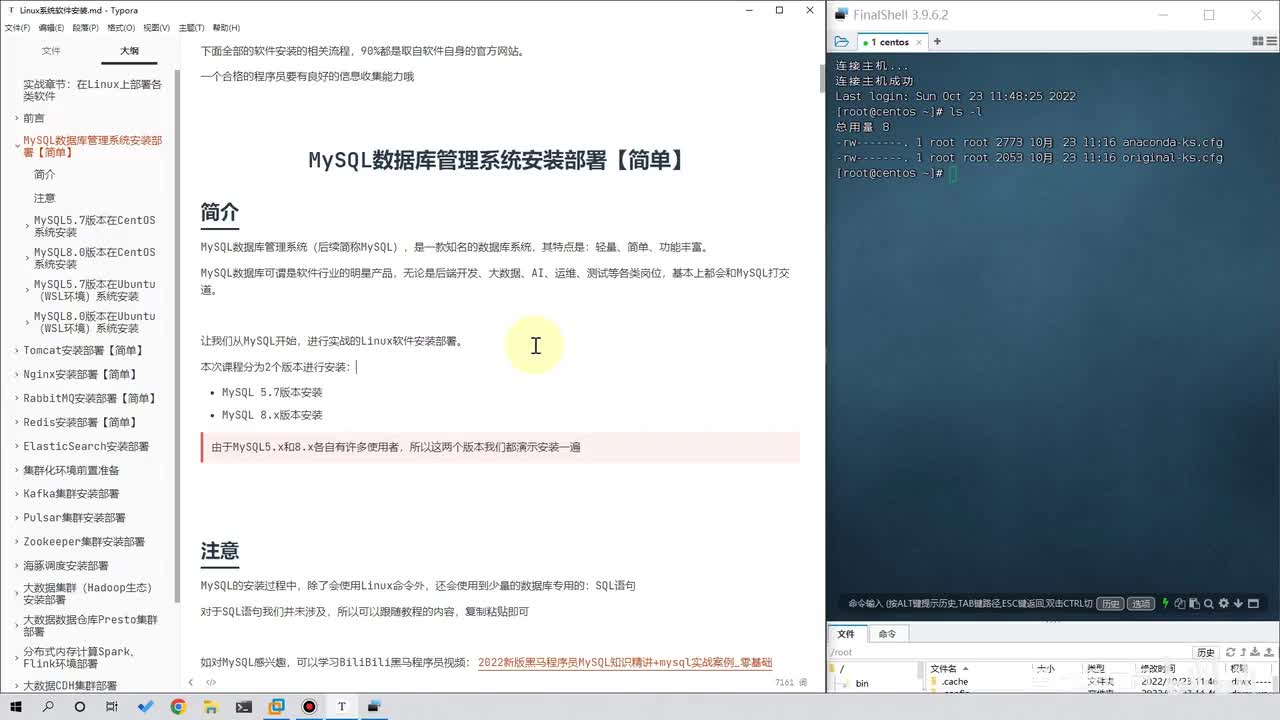
Task: Click the copy icon in the command bar
Action: pyautogui.click(x=1180, y=604)
